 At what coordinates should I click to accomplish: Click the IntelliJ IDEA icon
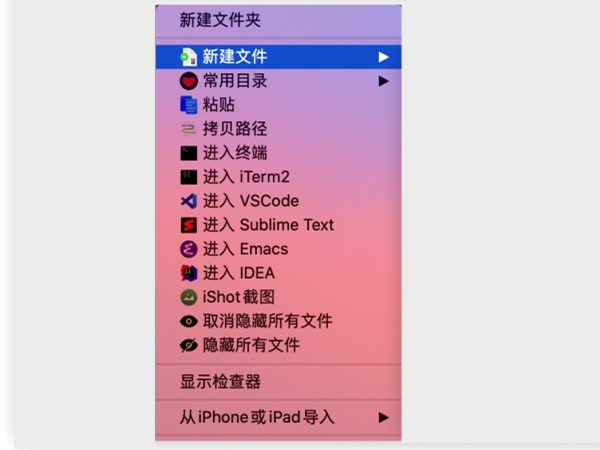pyautogui.click(x=189, y=273)
